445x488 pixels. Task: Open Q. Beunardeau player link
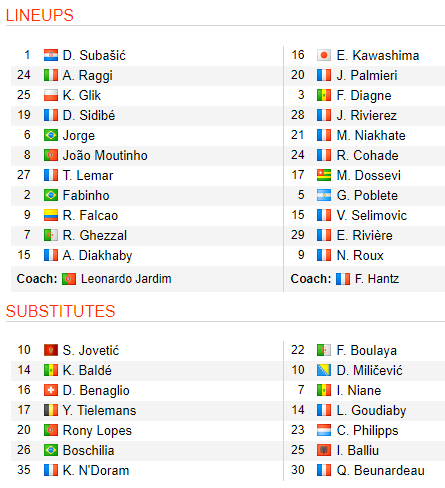pos(381,470)
